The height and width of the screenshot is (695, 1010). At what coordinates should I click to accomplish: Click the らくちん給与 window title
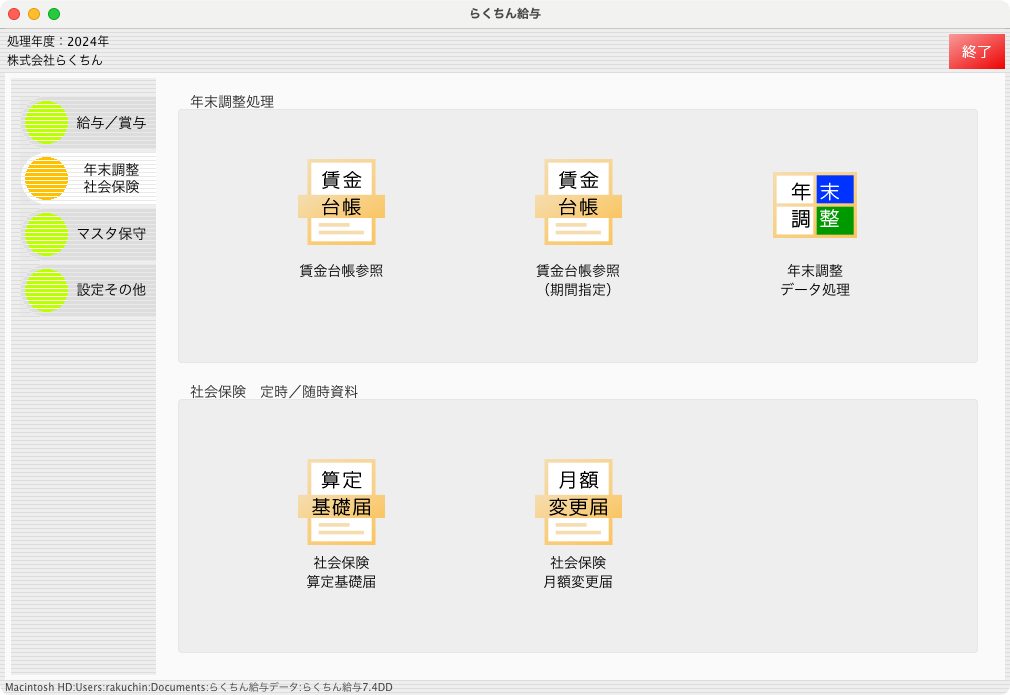pyautogui.click(x=505, y=14)
